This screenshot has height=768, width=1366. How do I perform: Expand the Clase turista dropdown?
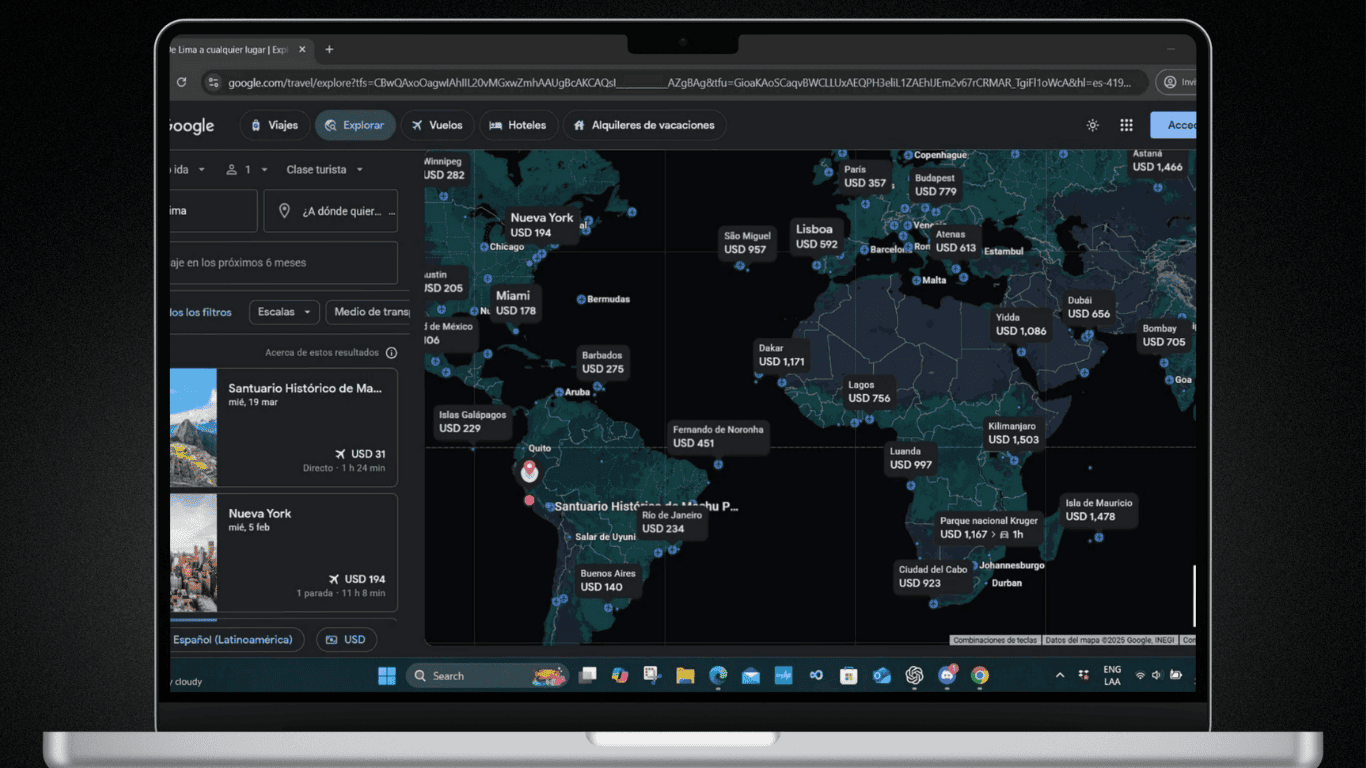tap(325, 170)
